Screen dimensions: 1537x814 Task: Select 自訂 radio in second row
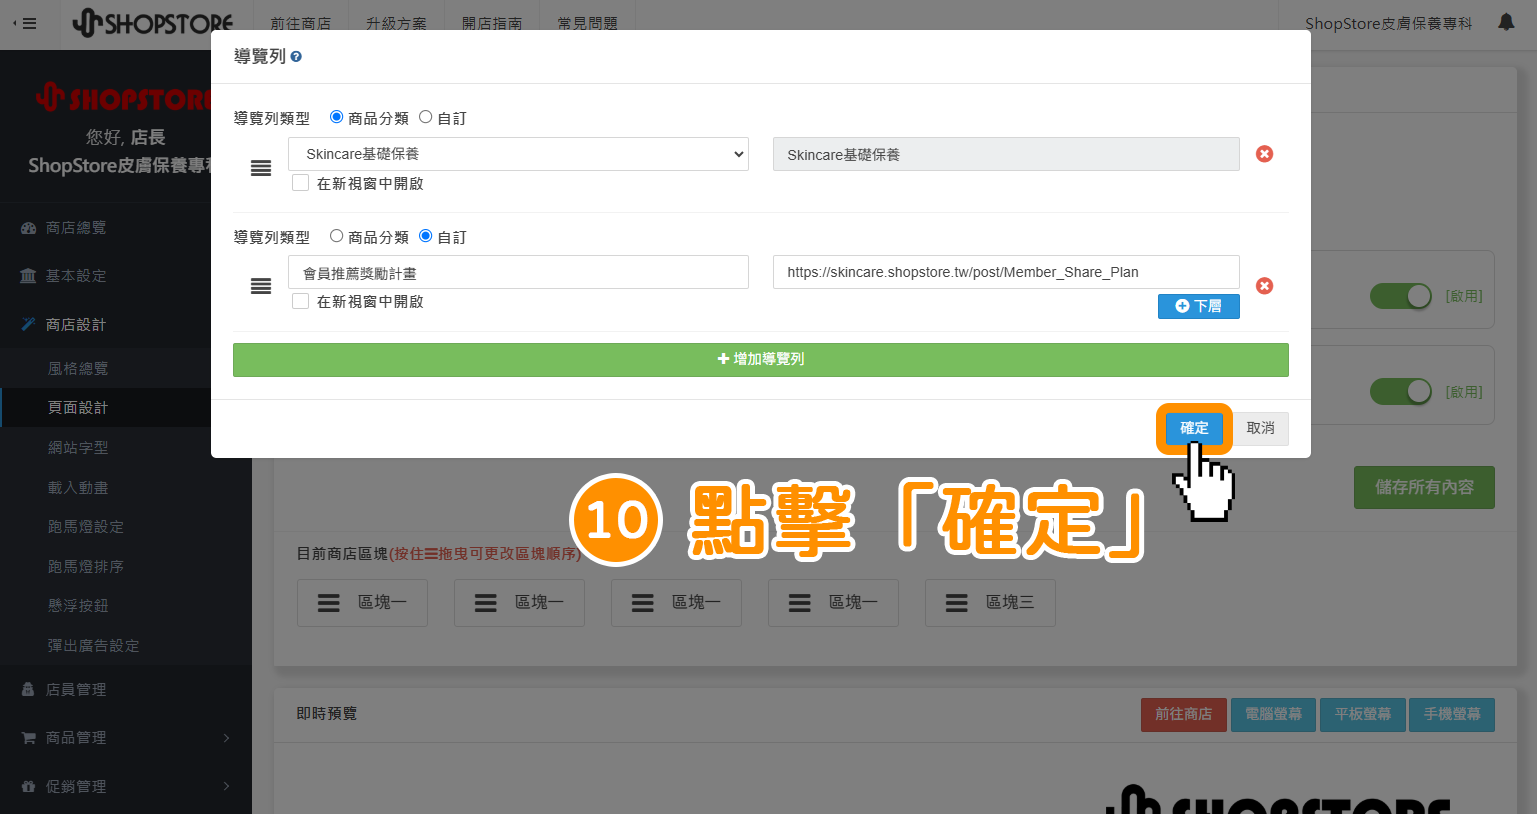click(x=426, y=236)
